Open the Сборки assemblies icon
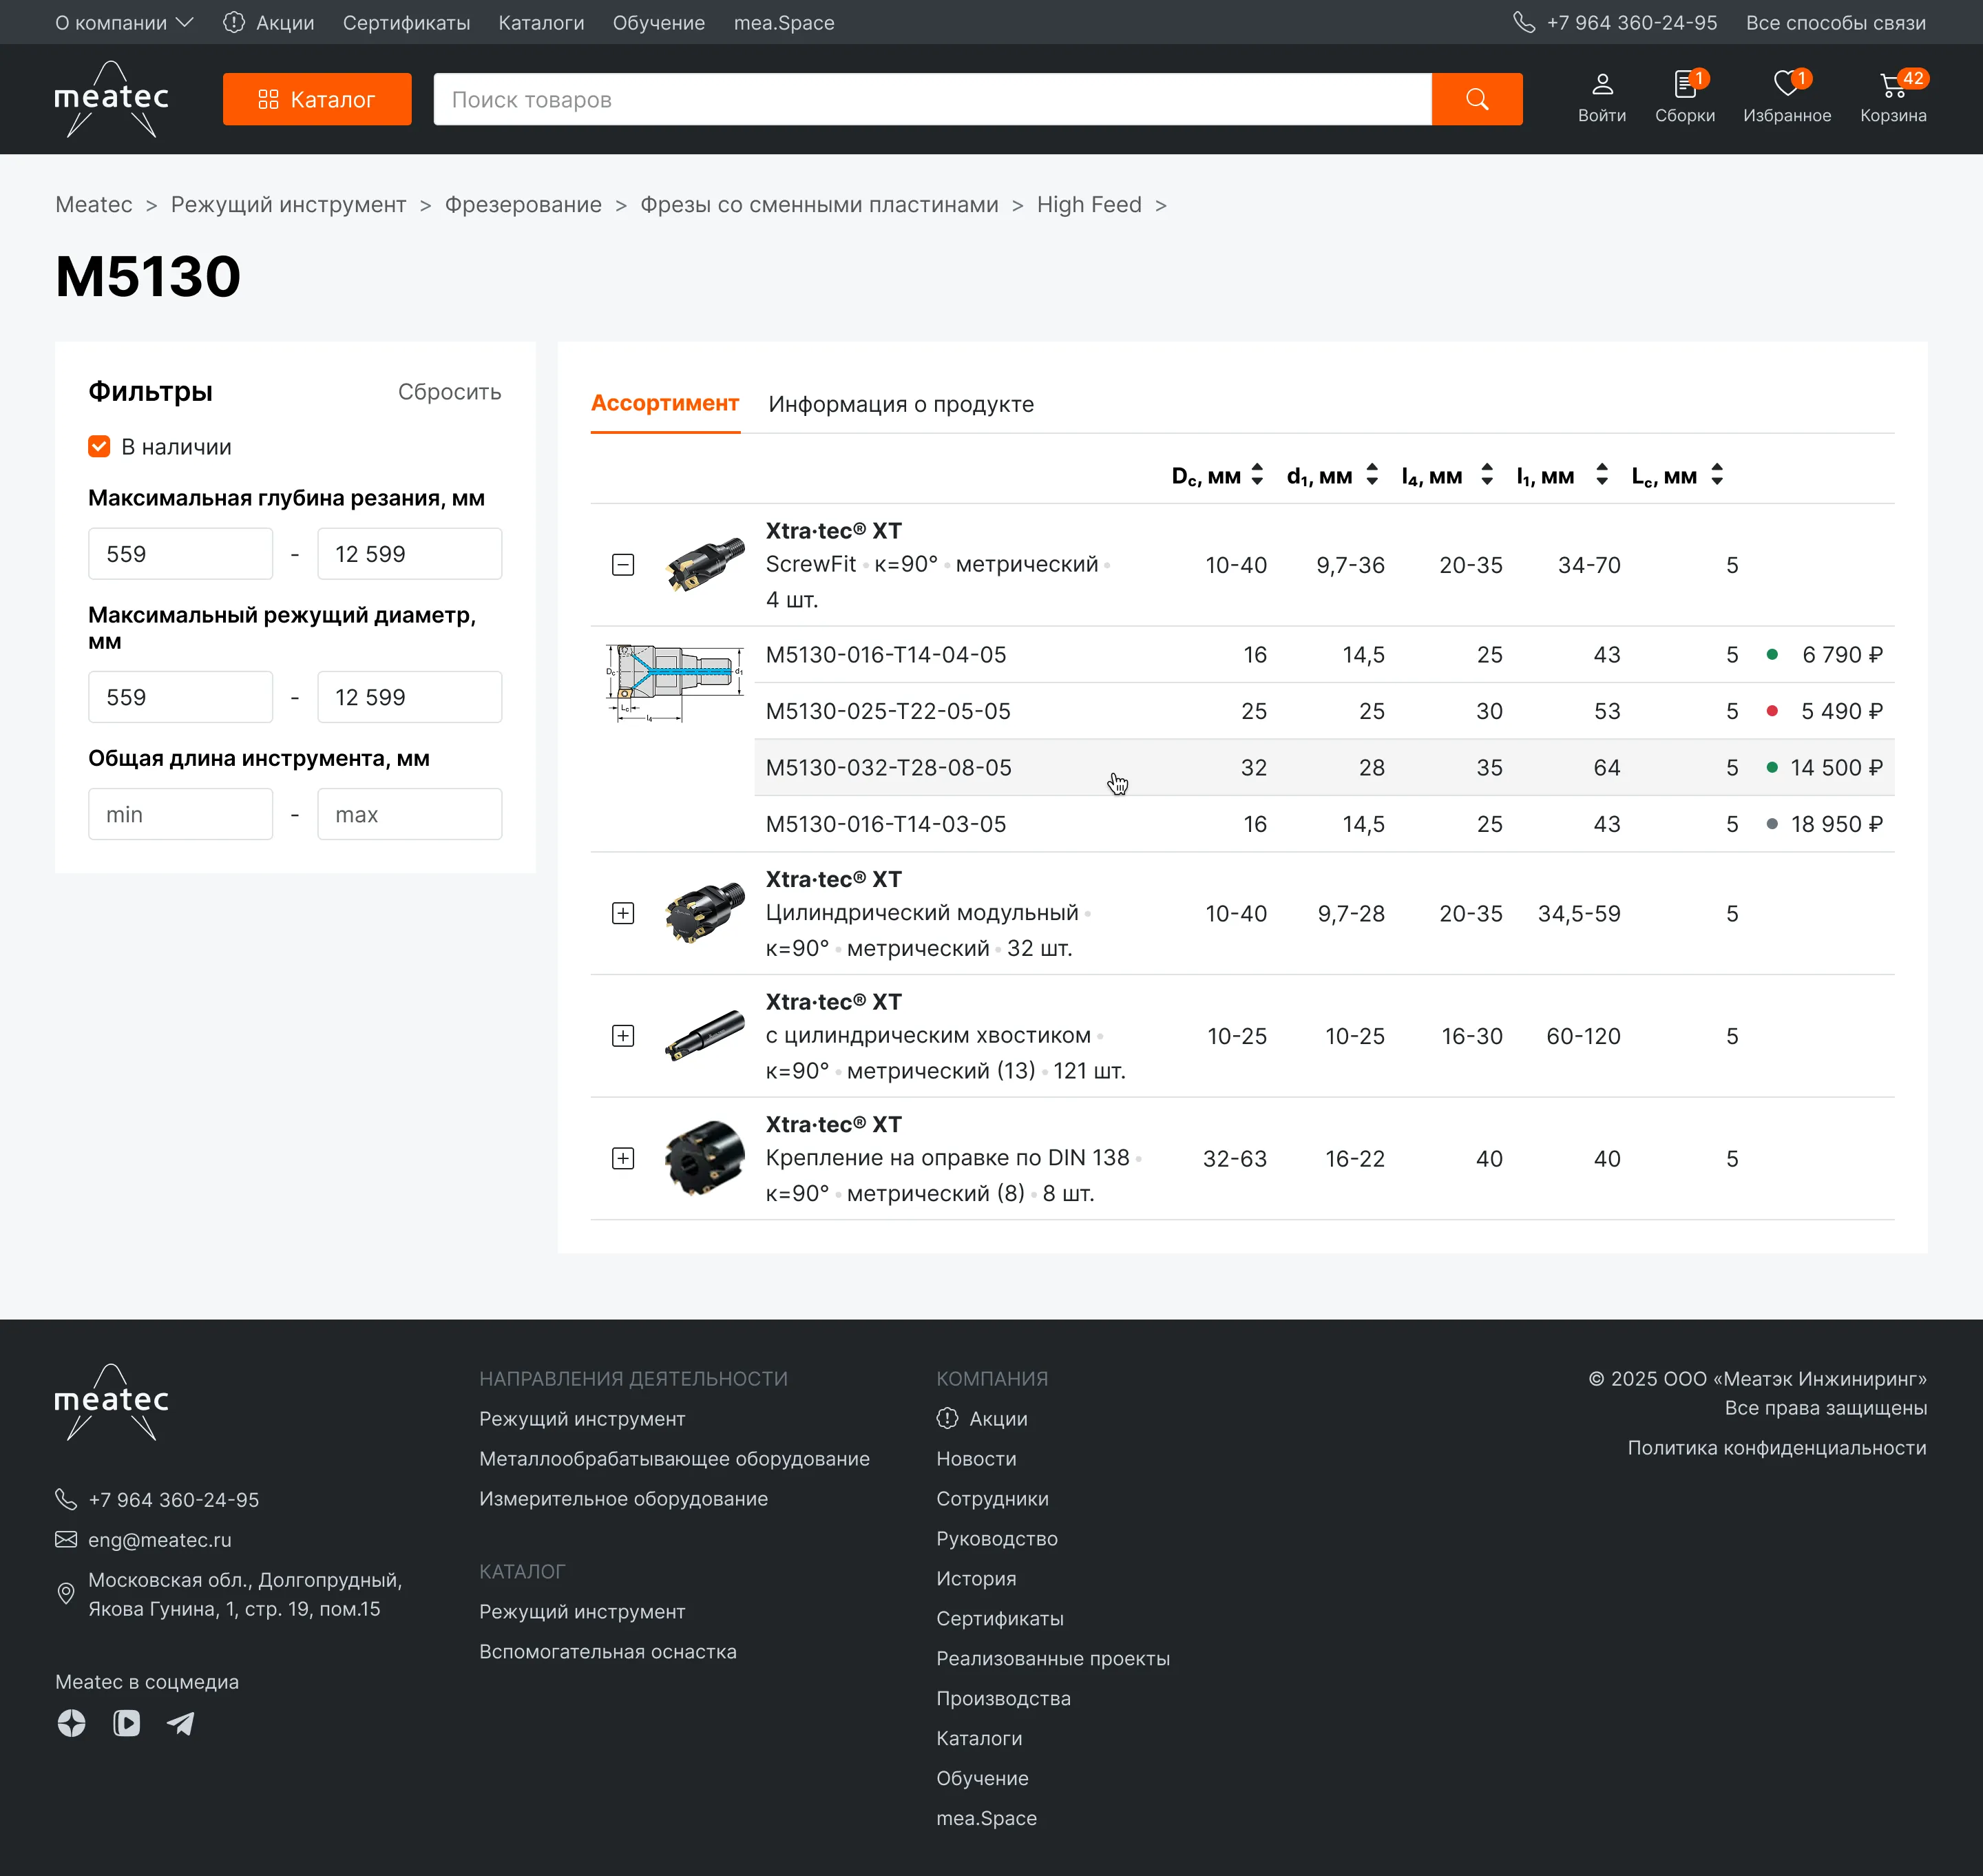This screenshot has width=1983, height=1876. click(x=1684, y=84)
